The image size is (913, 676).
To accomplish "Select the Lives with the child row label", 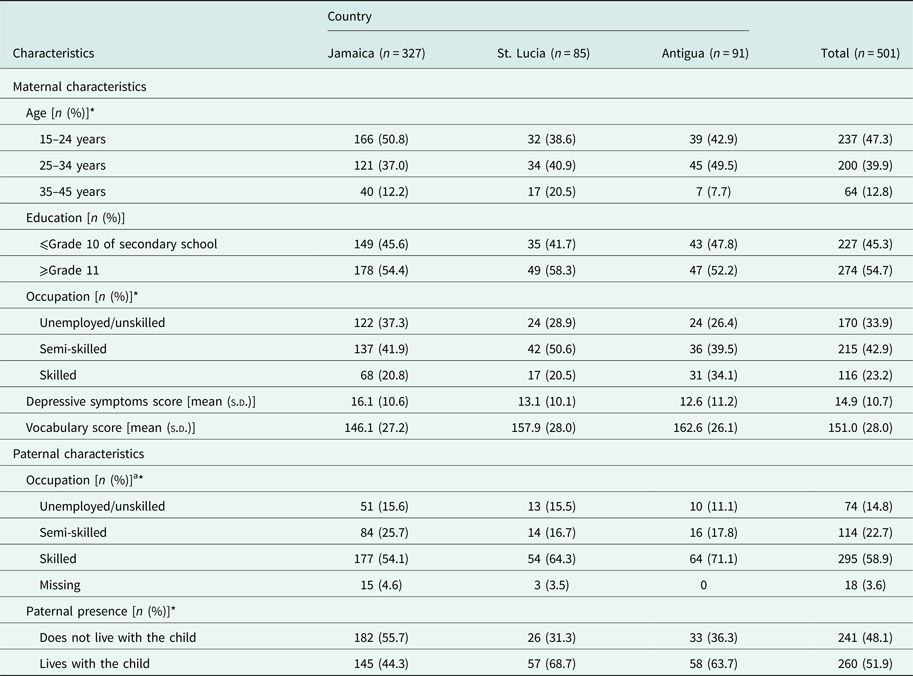I will 98,663.
